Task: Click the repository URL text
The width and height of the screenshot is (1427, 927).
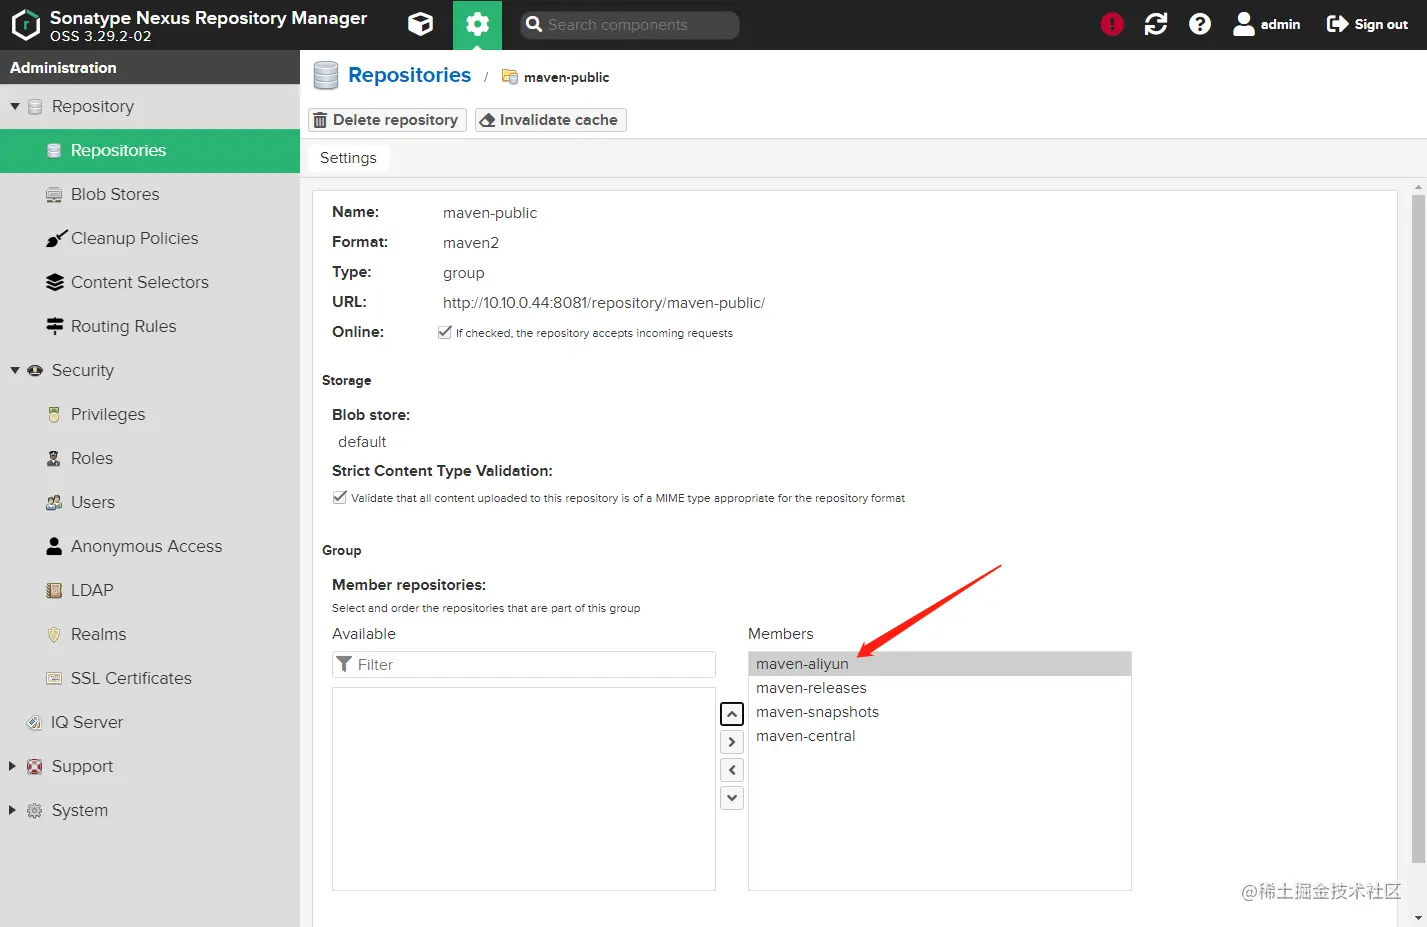Action: [x=604, y=303]
